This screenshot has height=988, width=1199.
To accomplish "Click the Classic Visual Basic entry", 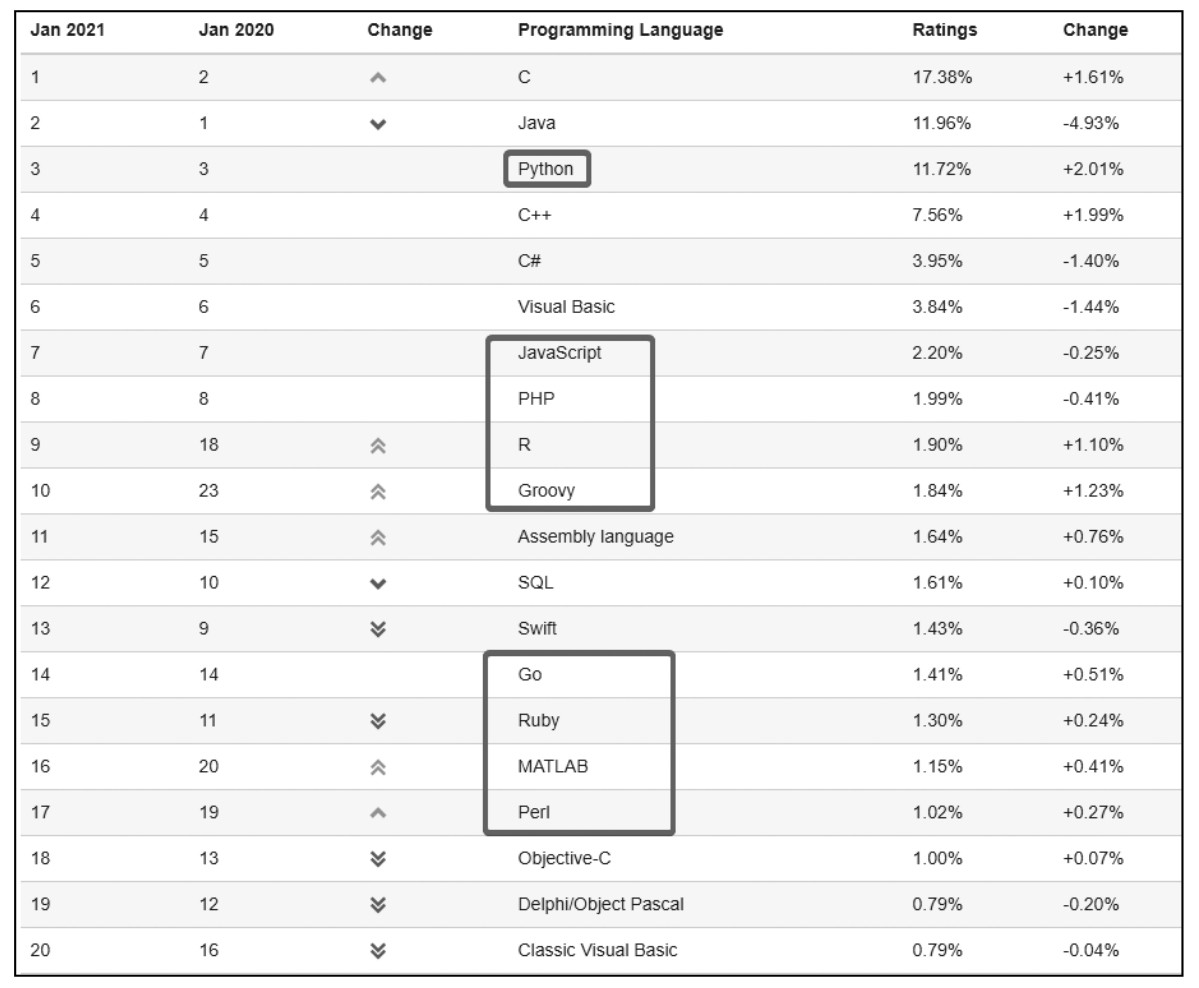I will 597,951.
